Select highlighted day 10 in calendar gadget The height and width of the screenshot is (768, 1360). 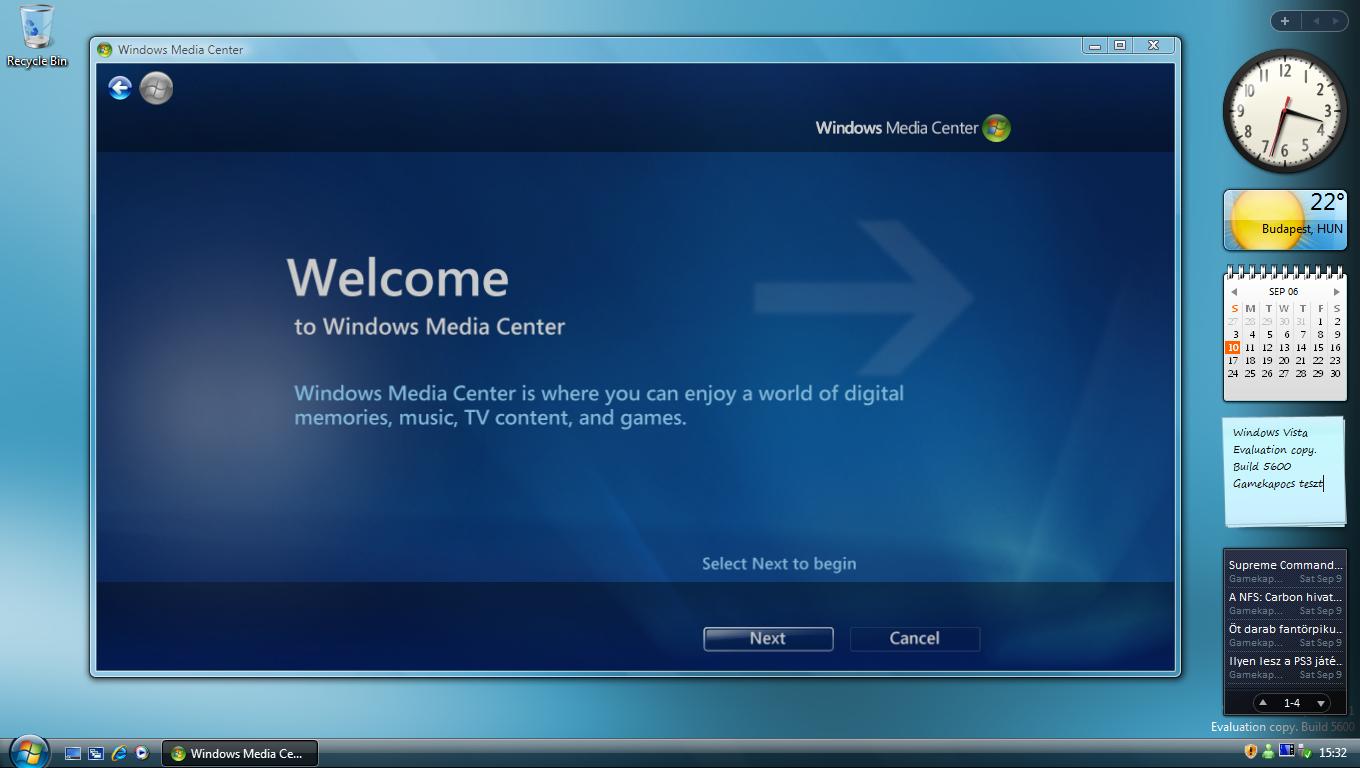pyautogui.click(x=1233, y=347)
